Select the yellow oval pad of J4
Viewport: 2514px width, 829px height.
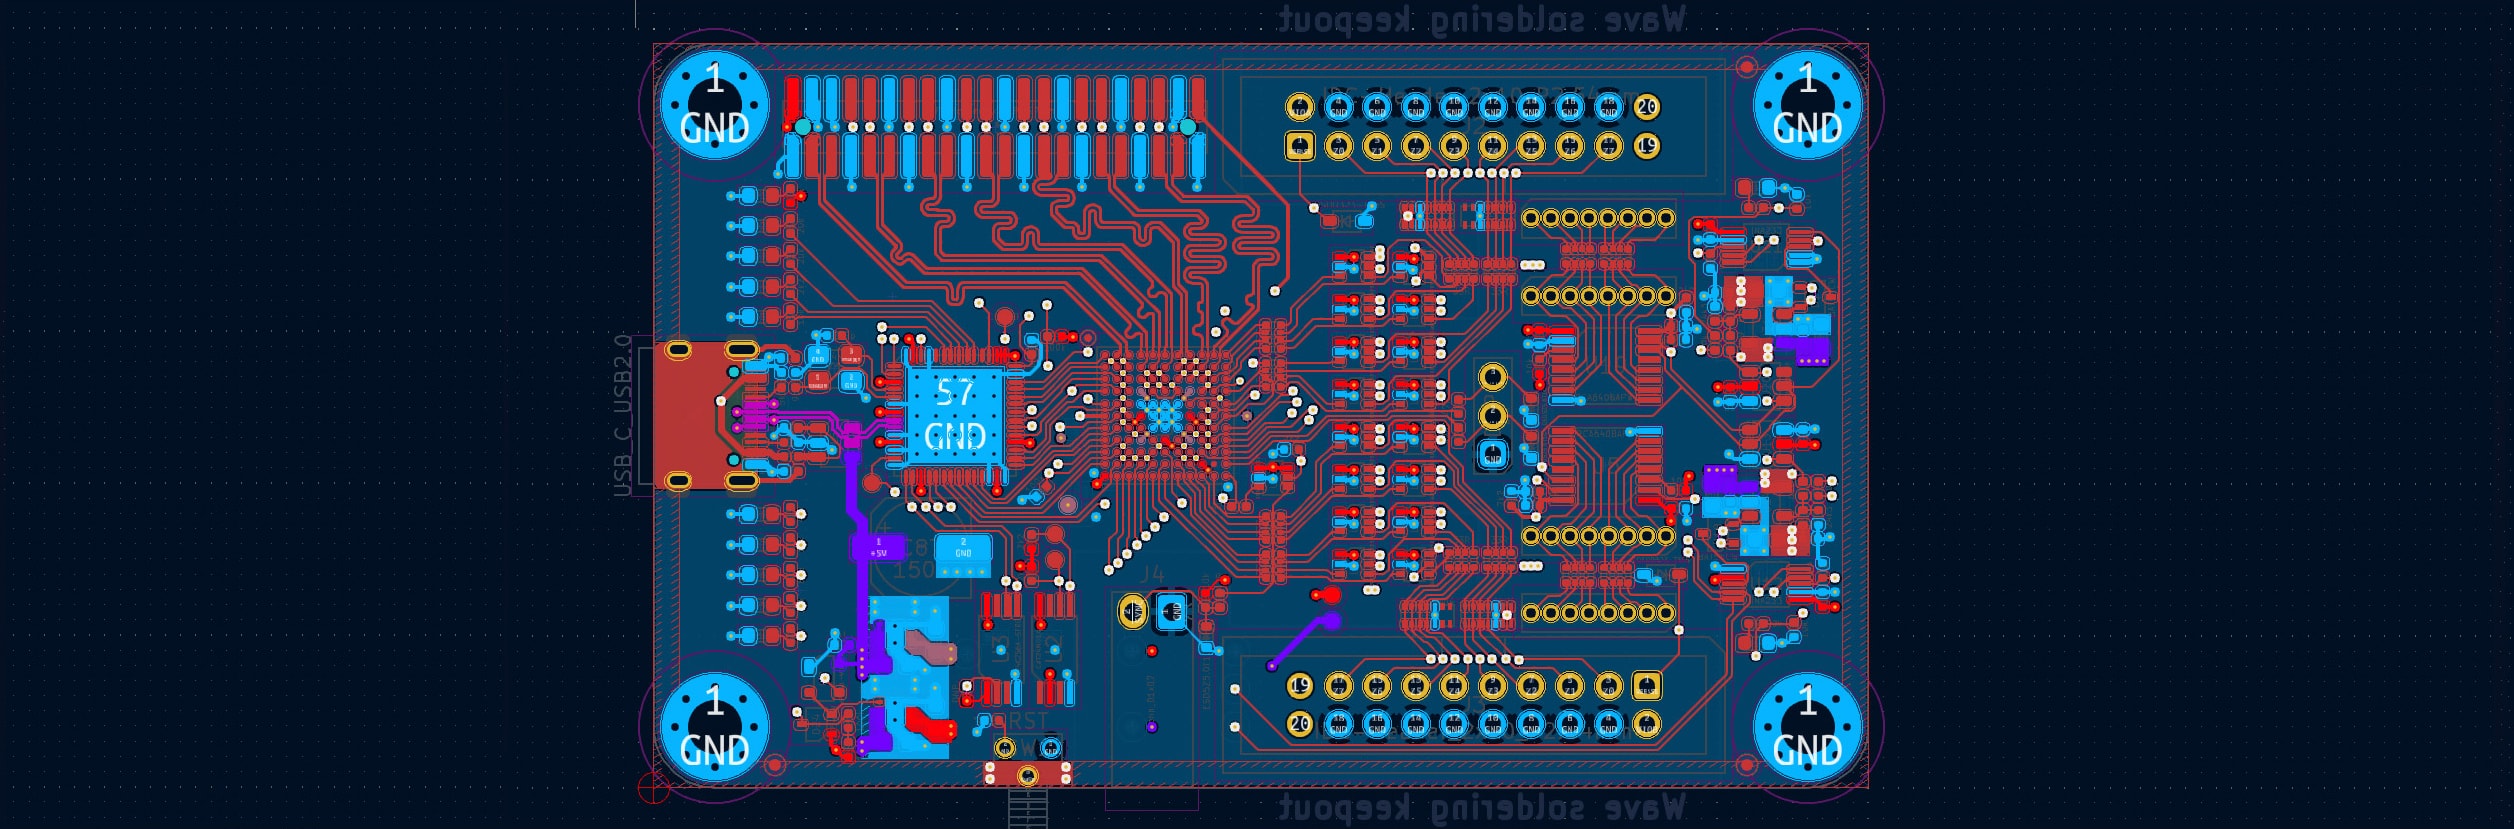tap(1132, 611)
